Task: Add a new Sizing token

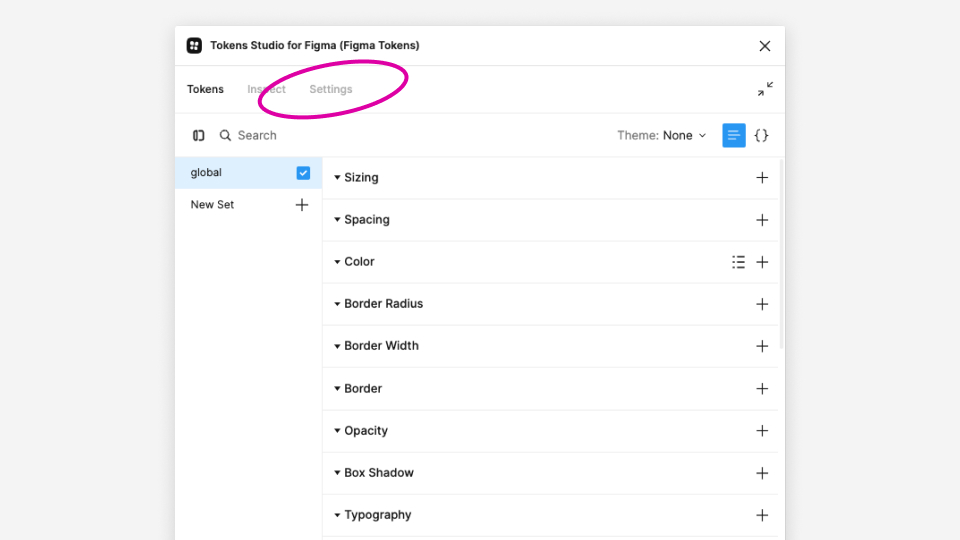Action: 762,178
